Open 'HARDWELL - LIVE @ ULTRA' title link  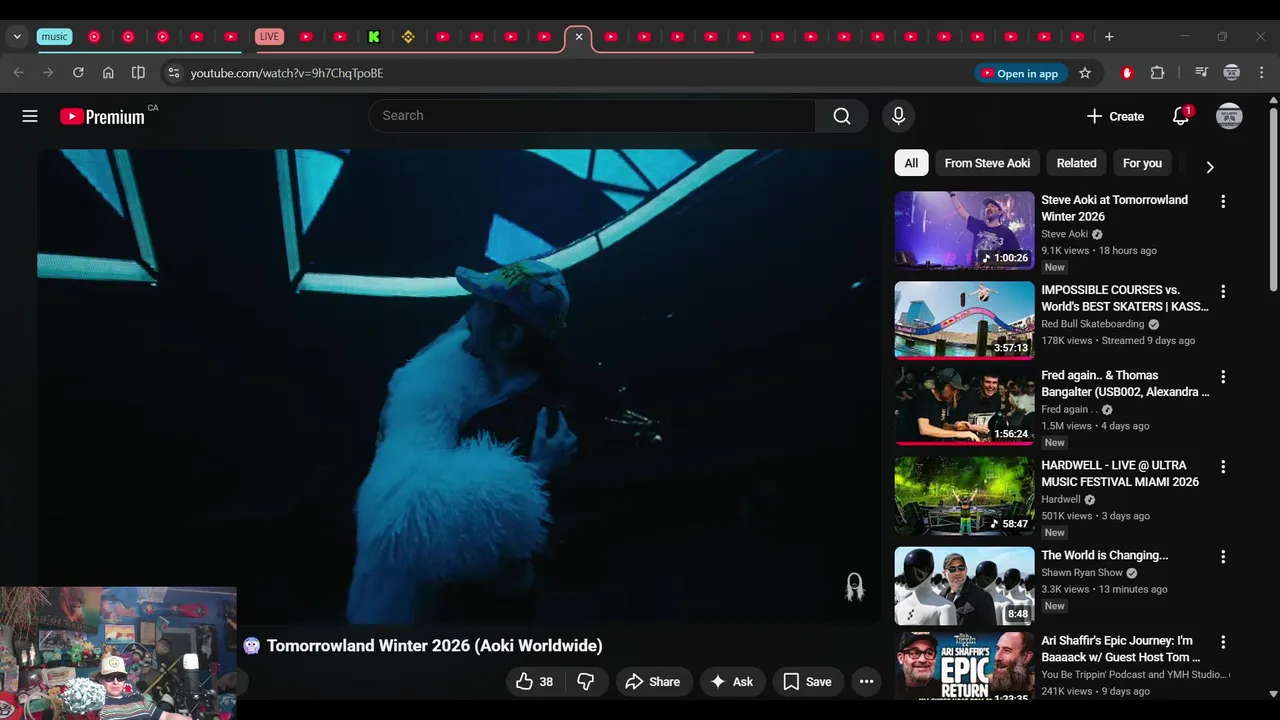click(x=1120, y=473)
